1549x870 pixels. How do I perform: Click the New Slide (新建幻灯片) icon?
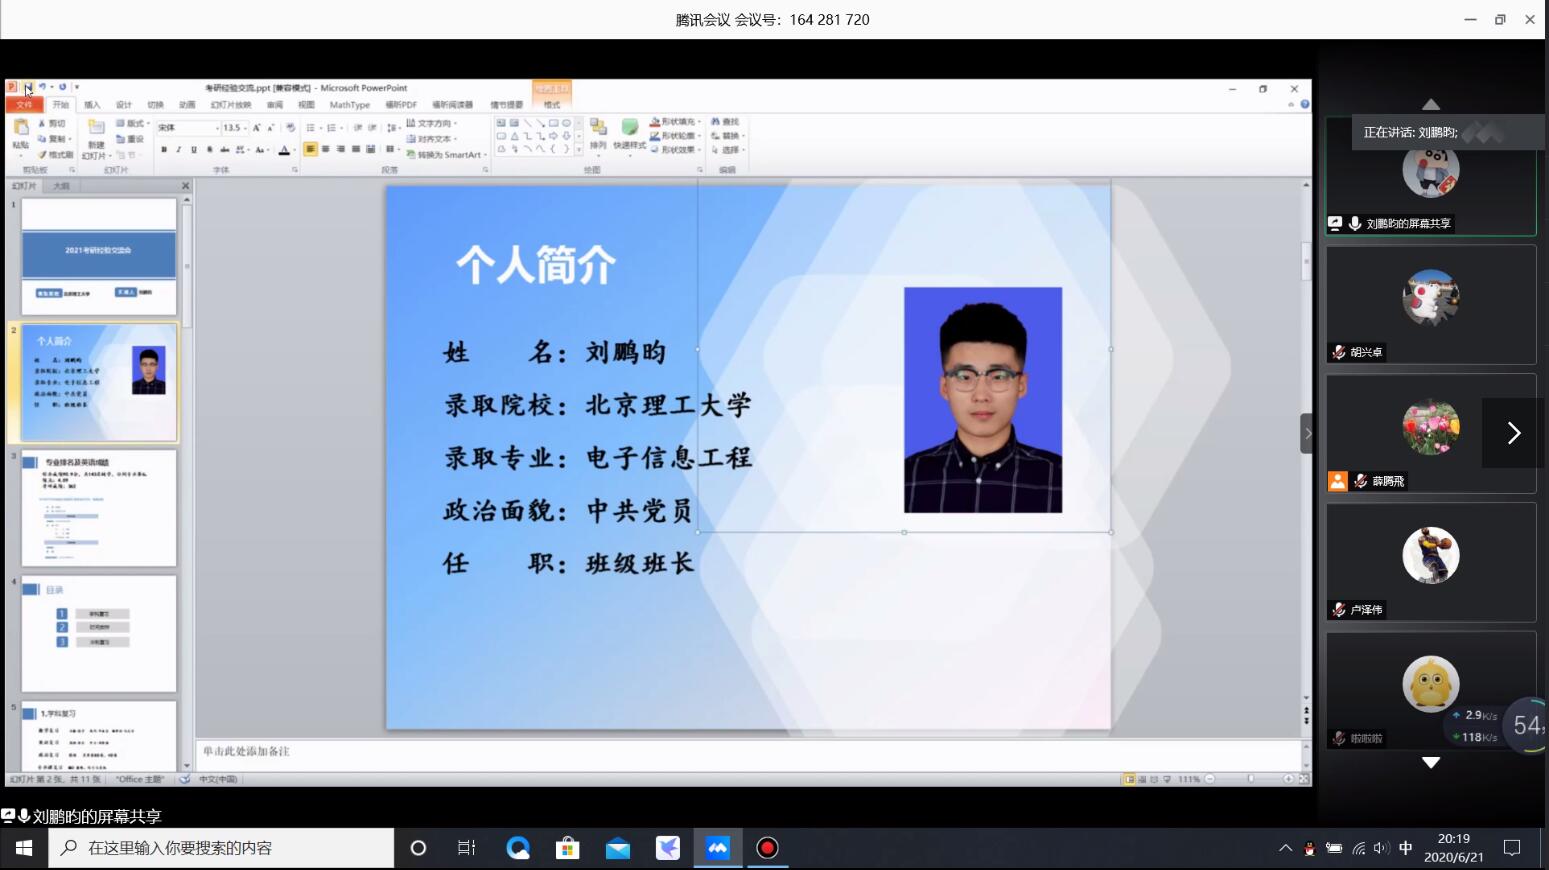(x=96, y=129)
